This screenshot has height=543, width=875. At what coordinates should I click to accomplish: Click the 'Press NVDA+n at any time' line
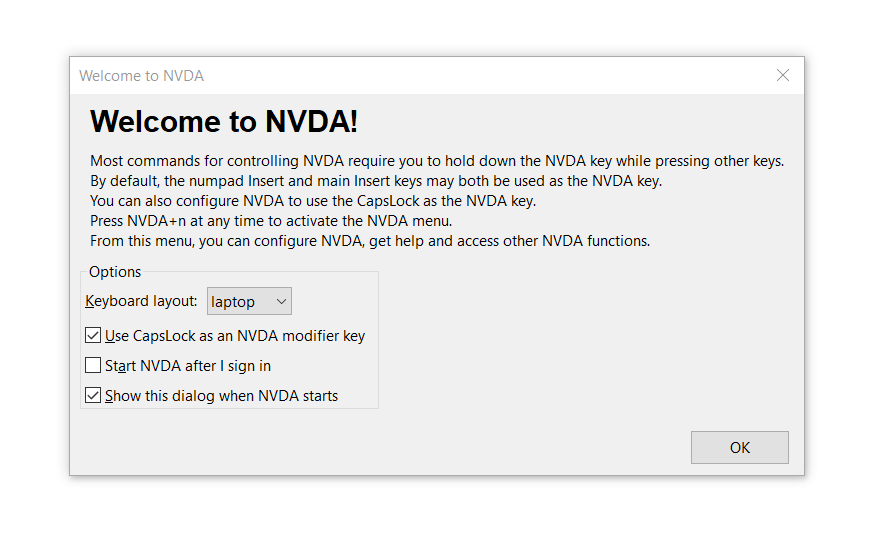pyautogui.click(x=271, y=221)
